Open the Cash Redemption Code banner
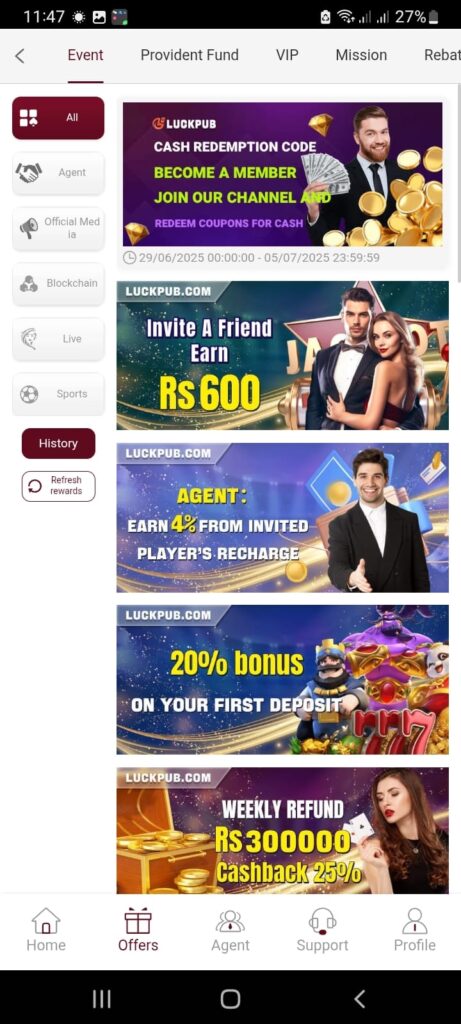 (x=283, y=174)
